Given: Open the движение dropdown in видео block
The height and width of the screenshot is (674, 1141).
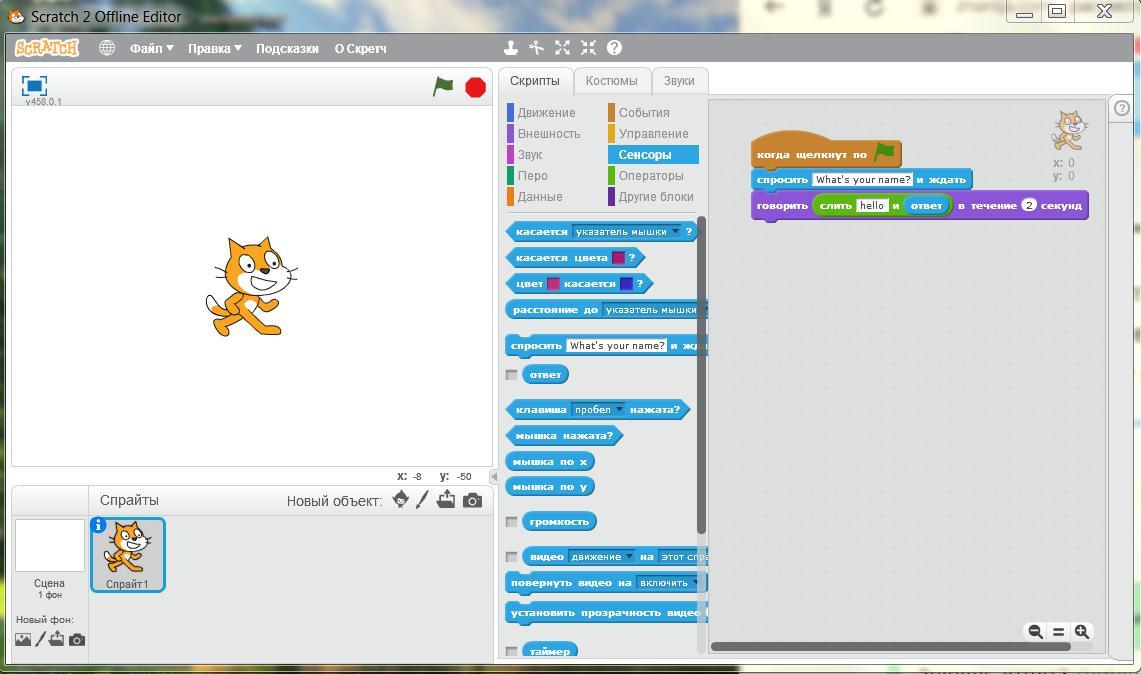Looking at the screenshot, I should pyautogui.click(x=601, y=557).
